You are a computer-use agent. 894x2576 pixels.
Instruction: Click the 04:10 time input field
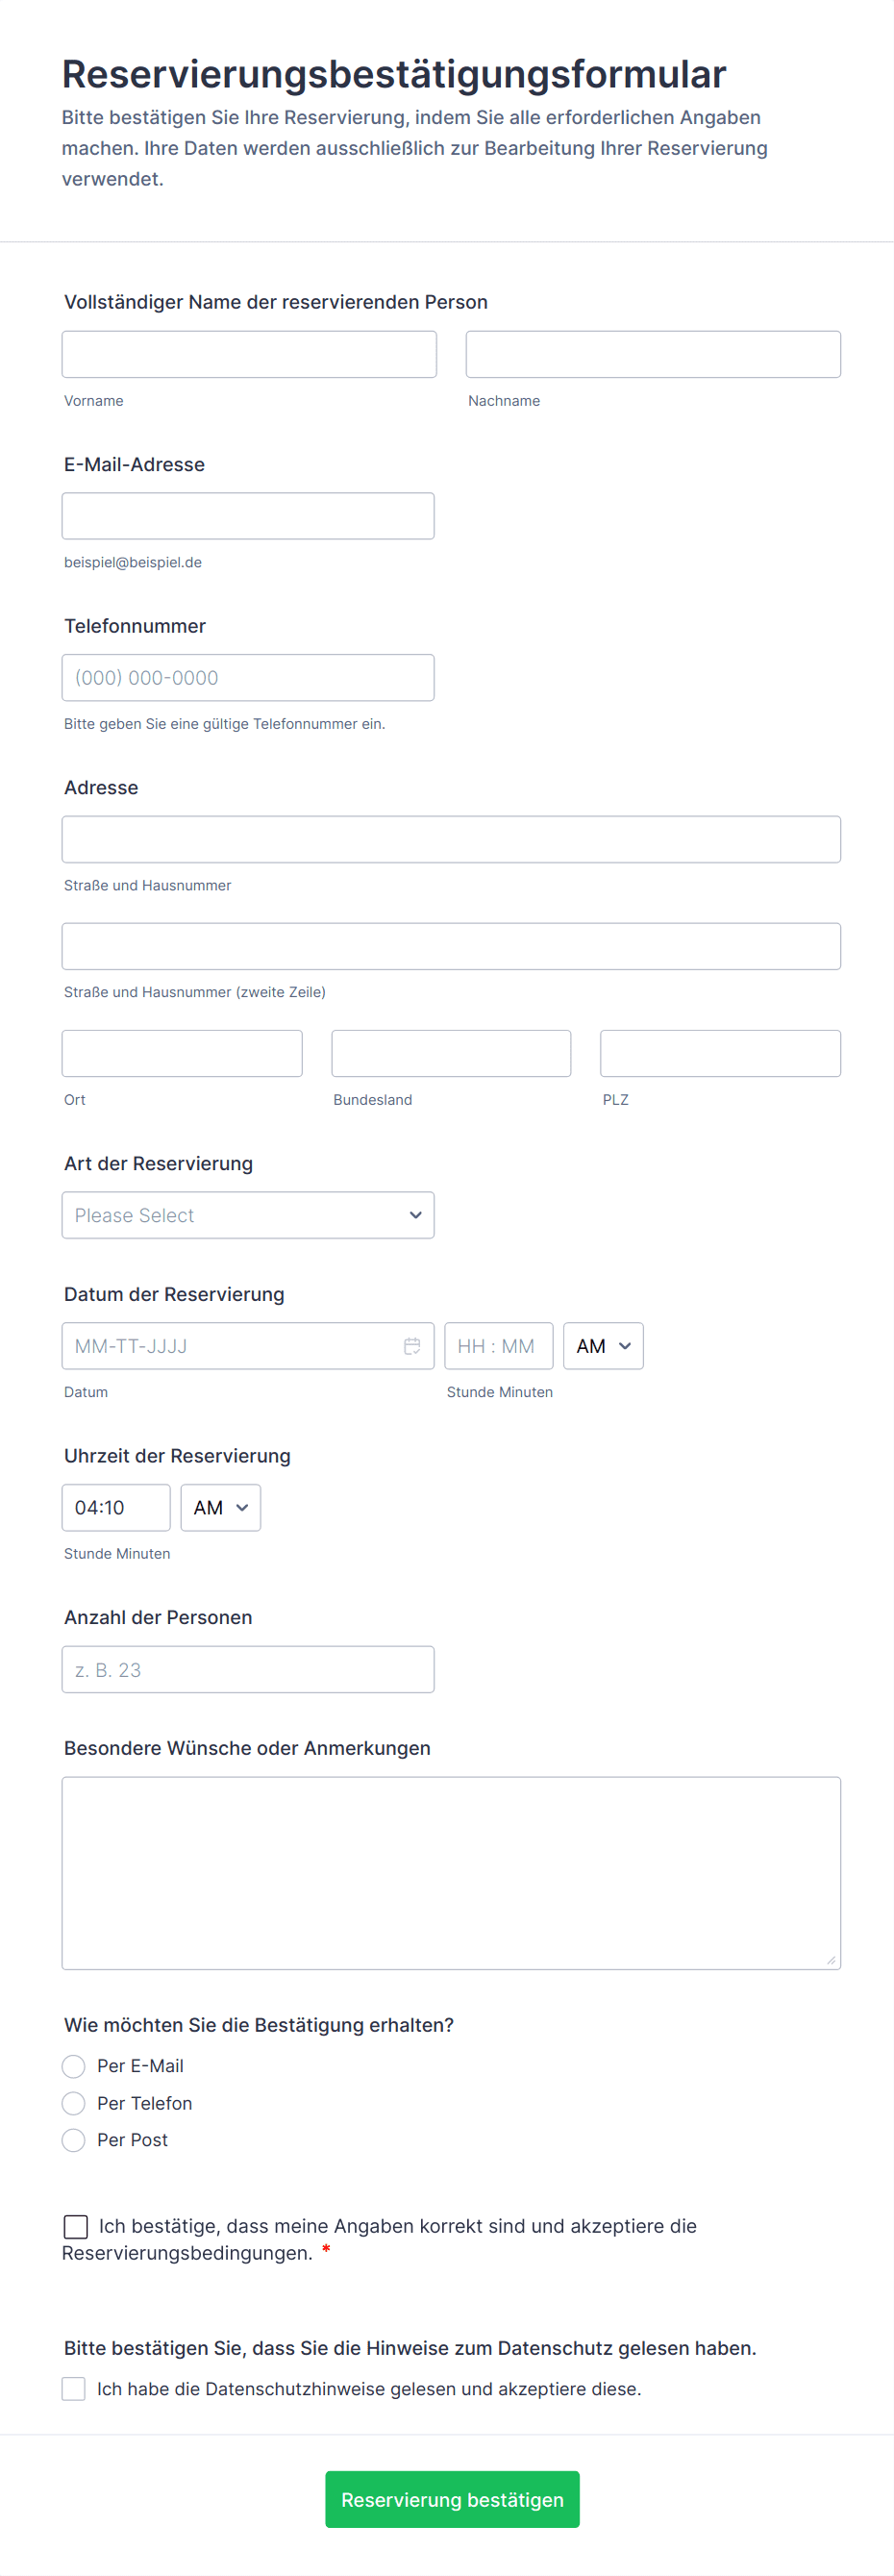coord(116,1508)
